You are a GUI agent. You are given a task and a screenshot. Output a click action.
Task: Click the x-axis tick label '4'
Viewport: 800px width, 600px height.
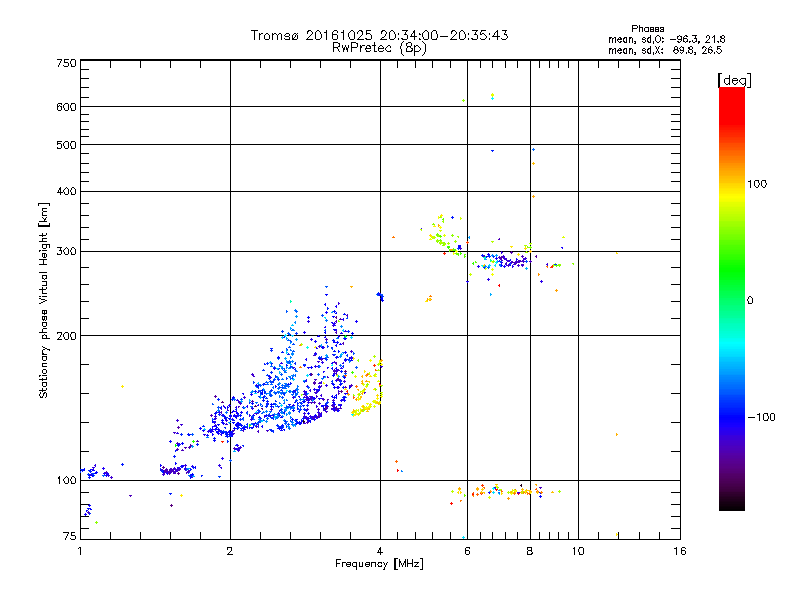tap(380, 551)
